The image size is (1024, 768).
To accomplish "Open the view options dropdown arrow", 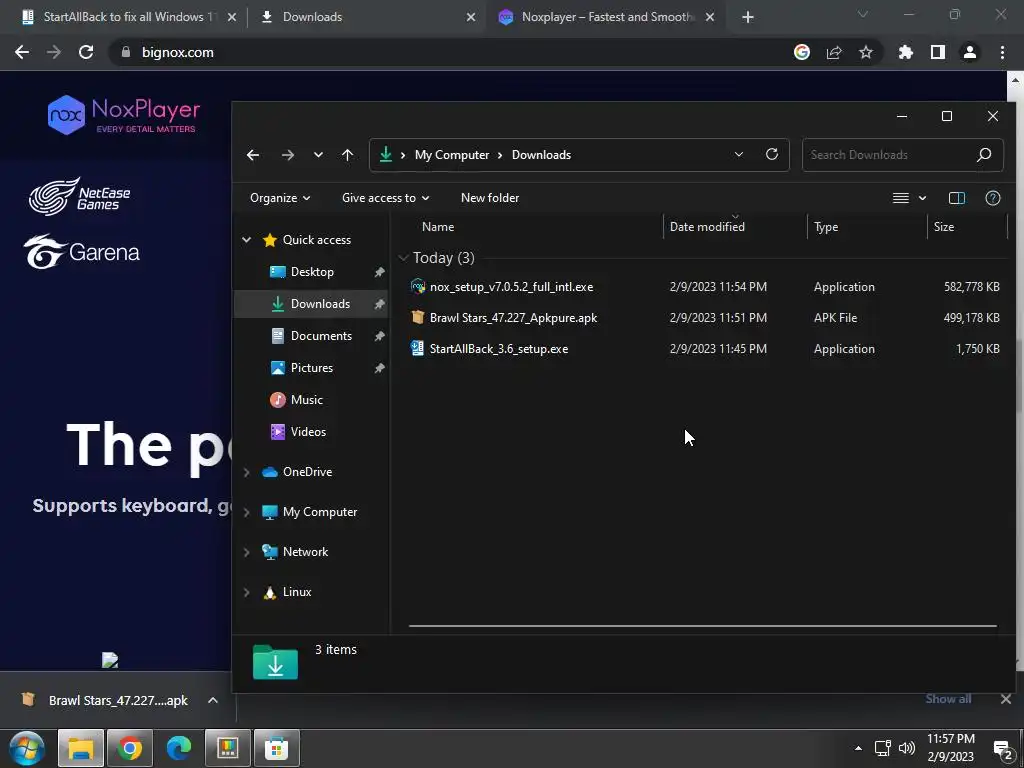I will [922, 198].
